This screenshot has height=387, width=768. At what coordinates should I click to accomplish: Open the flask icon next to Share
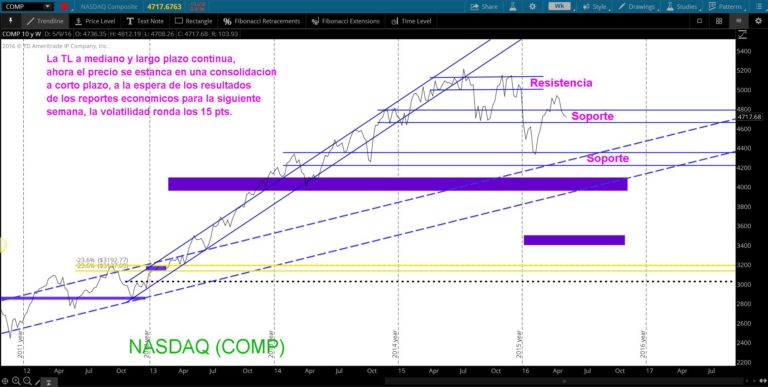(x=513, y=6)
